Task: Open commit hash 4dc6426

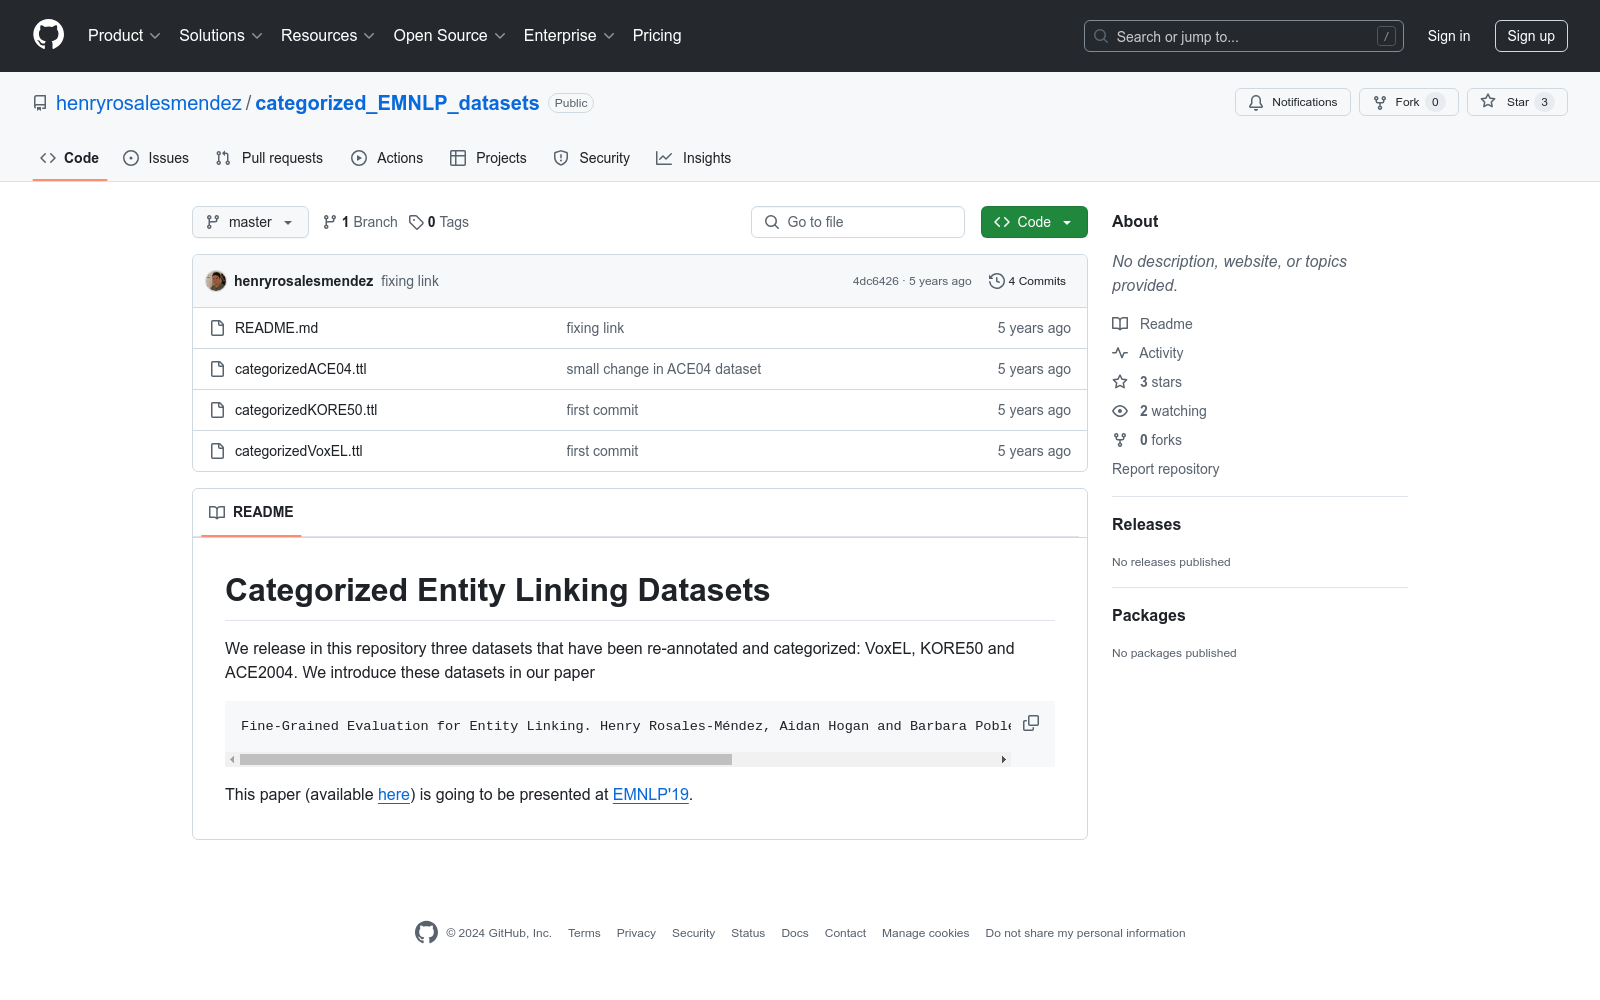Action: tap(876, 281)
